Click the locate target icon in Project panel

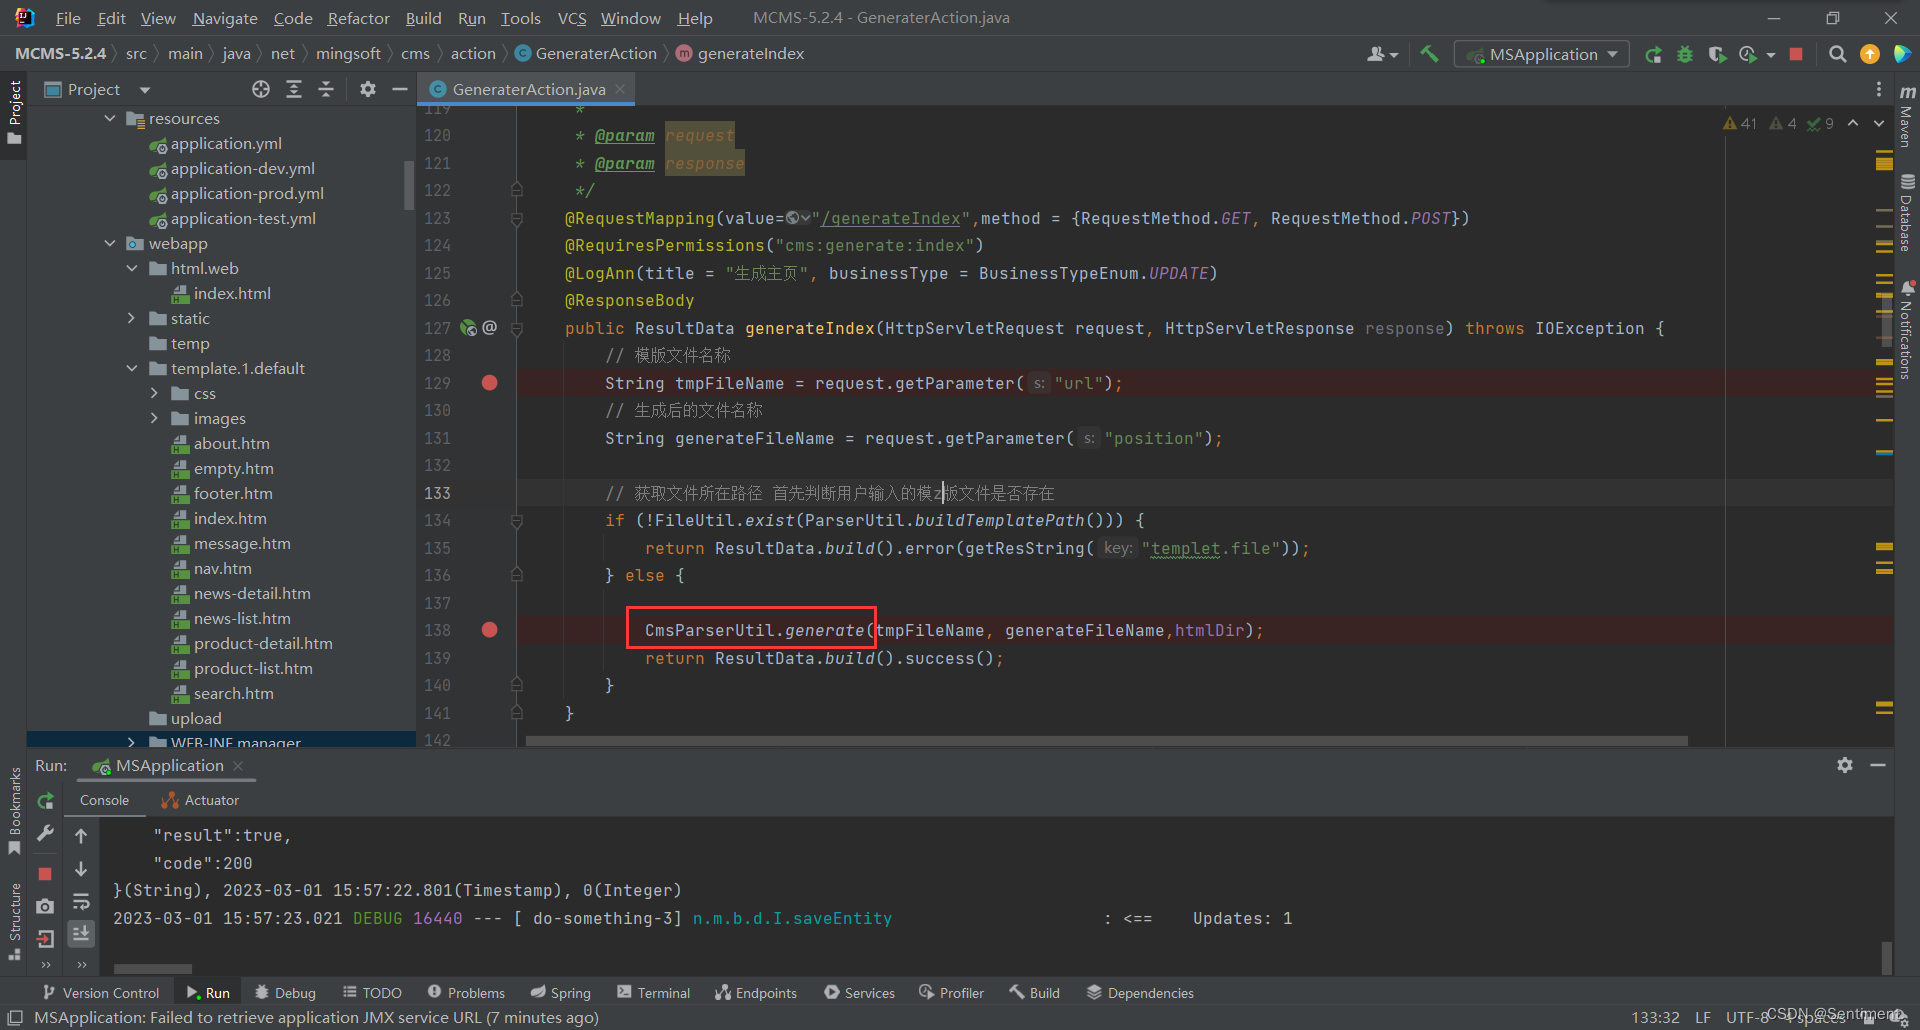point(261,89)
